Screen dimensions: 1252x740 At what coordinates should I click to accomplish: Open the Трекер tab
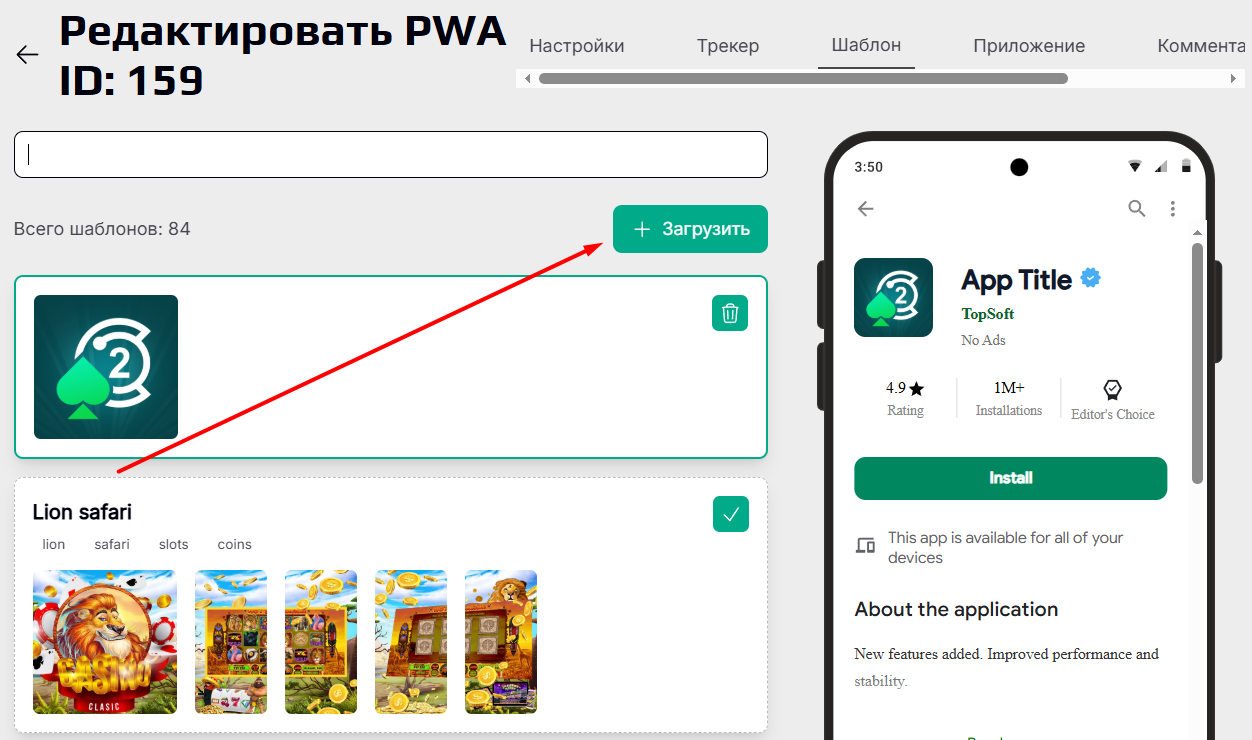tap(728, 46)
